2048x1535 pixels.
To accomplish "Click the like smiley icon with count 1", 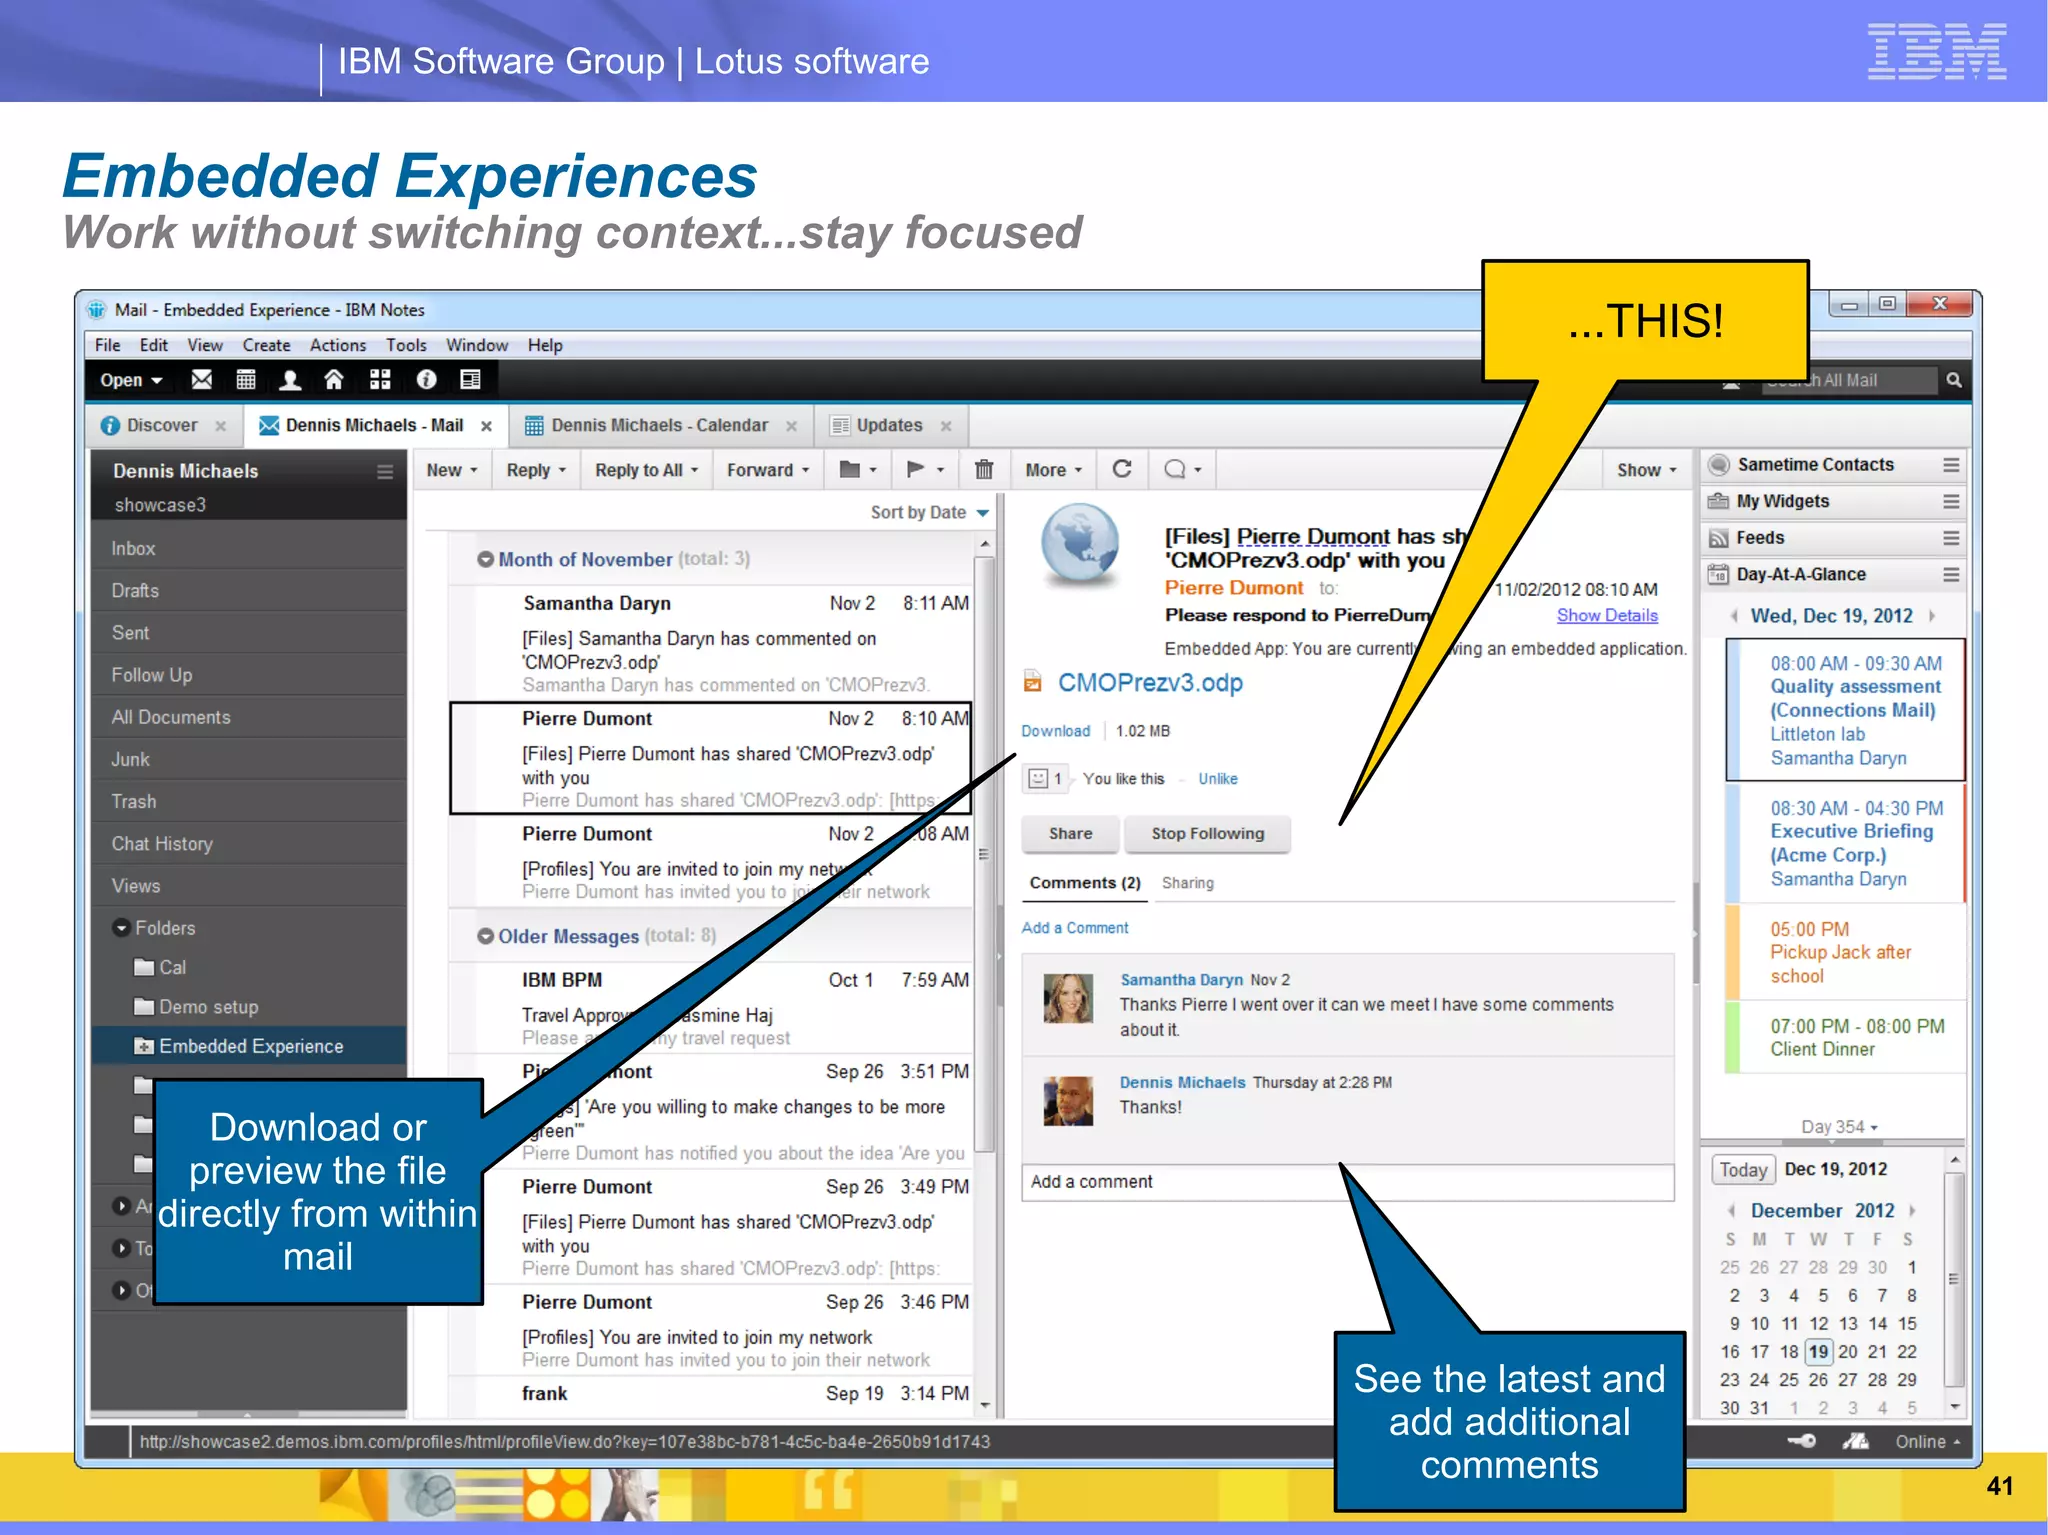I will pyautogui.click(x=1046, y=779).
